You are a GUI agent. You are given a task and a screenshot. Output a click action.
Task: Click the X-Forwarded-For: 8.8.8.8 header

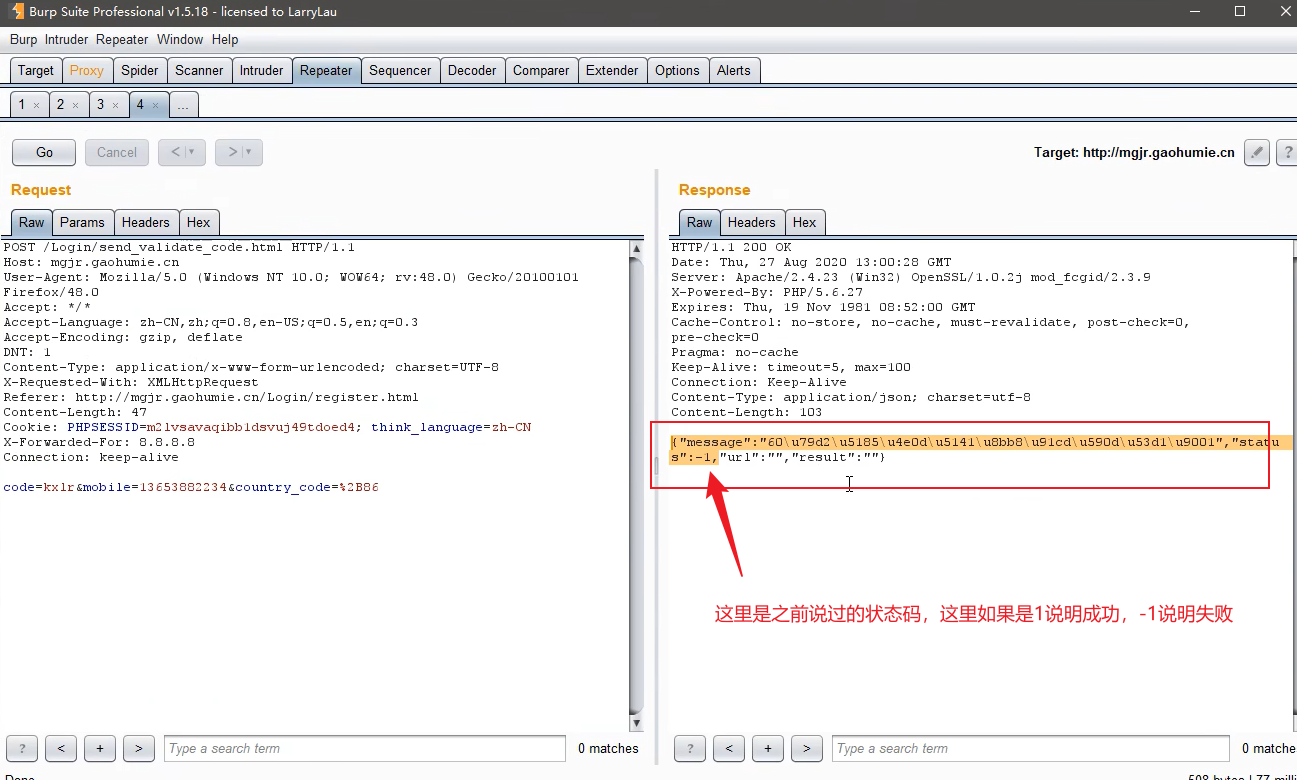[x=99, y=442]
